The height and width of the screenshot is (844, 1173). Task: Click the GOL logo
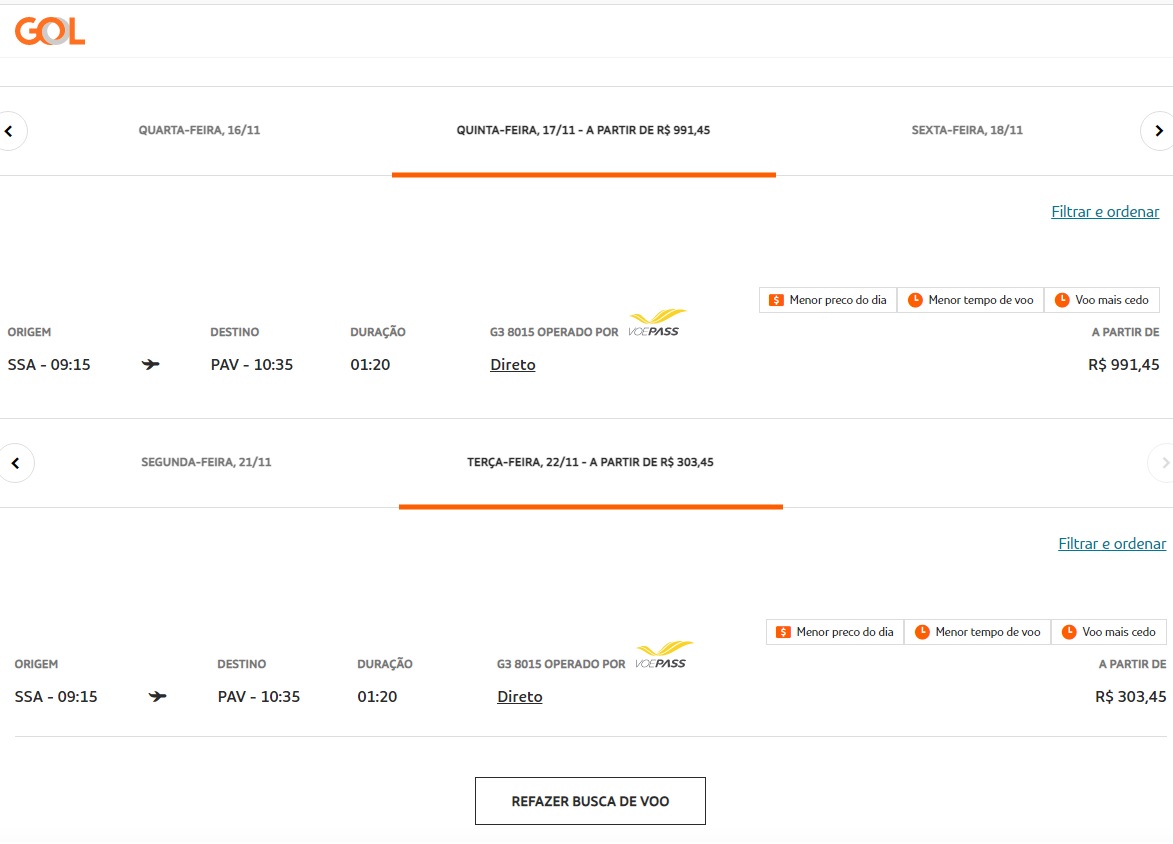[x=50, y=31]
